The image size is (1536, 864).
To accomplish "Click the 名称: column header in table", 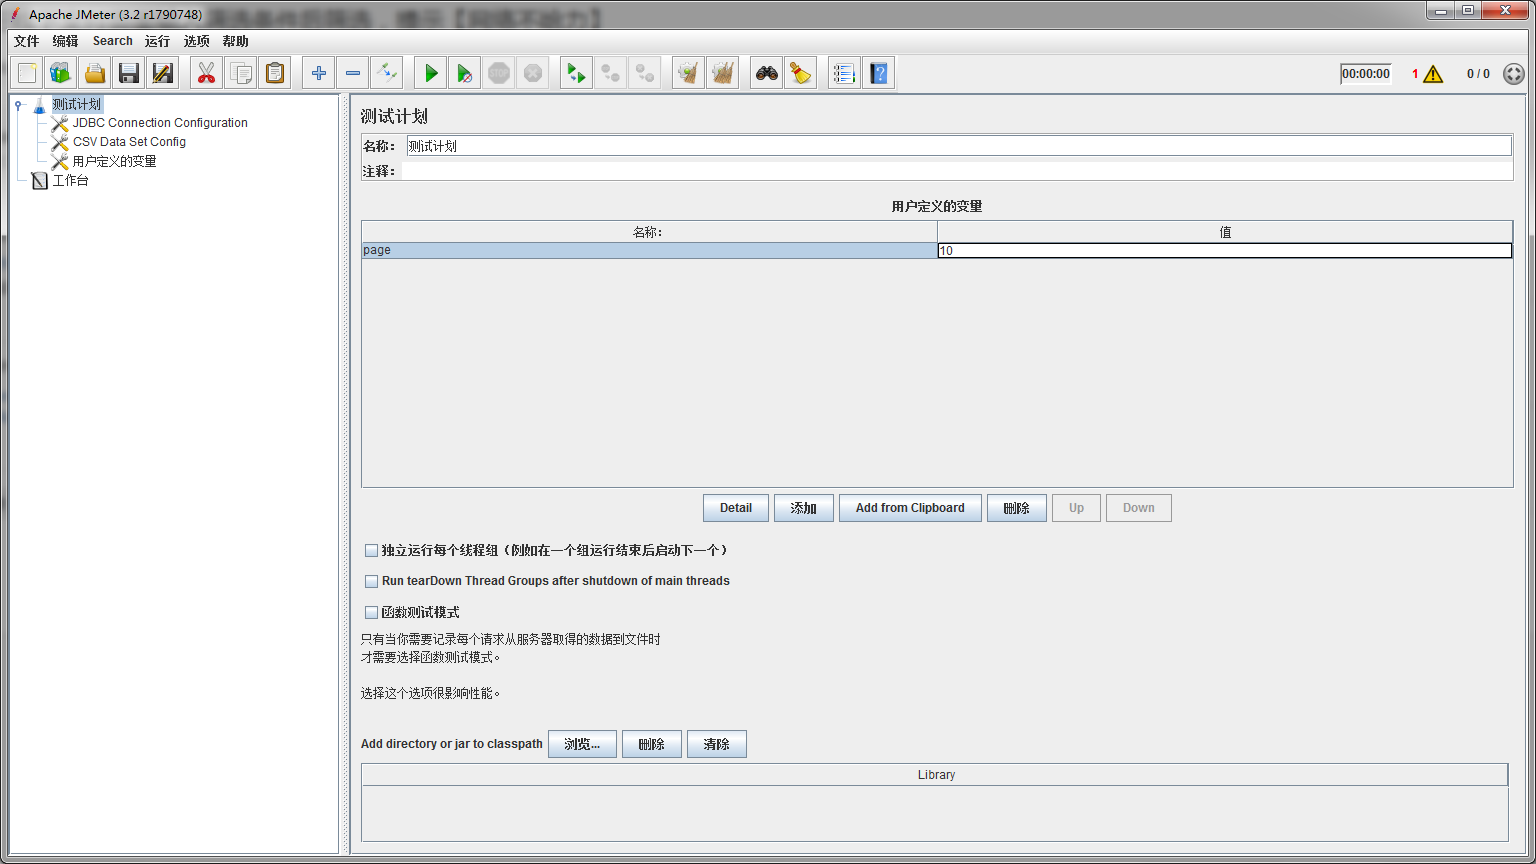I will tap(650, 232).
